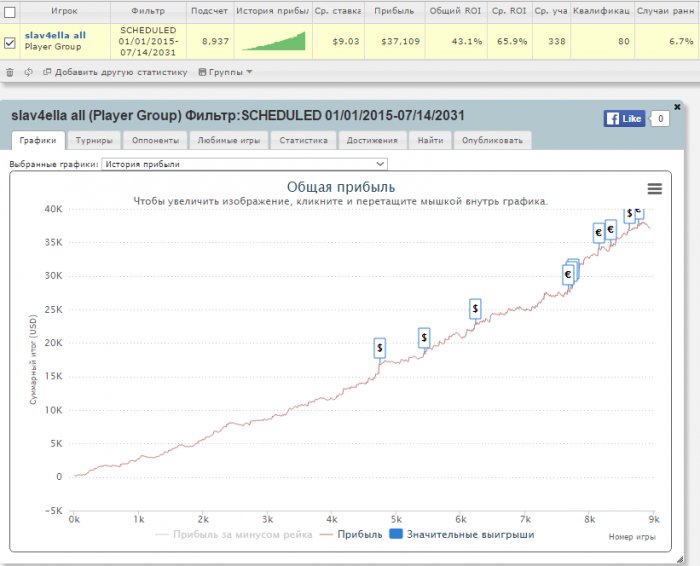Open the 'Оппоненты' tab
The image size is (700, 566).
click(x=155, y=140)
